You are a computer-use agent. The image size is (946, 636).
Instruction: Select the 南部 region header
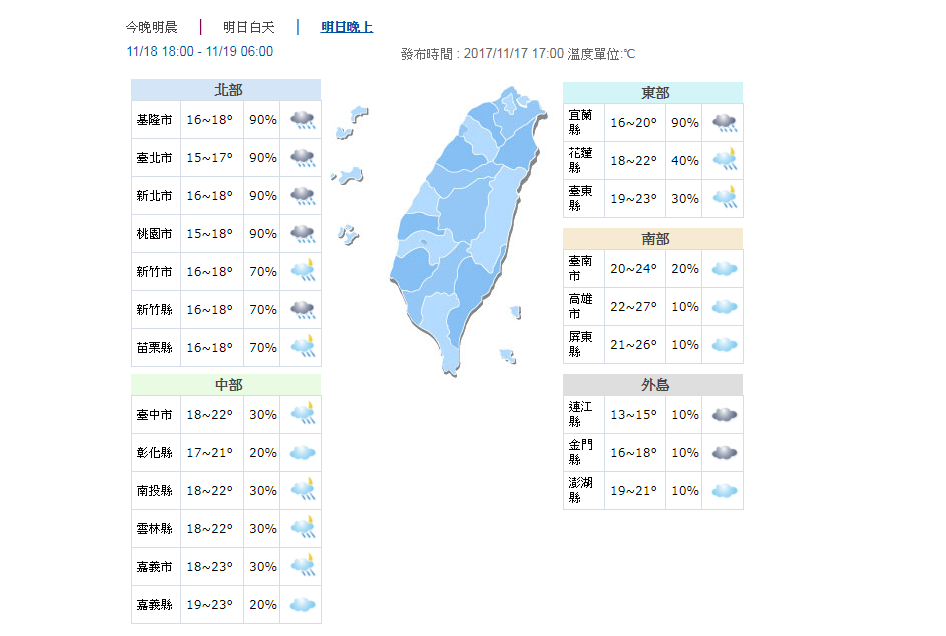(653, 239)
